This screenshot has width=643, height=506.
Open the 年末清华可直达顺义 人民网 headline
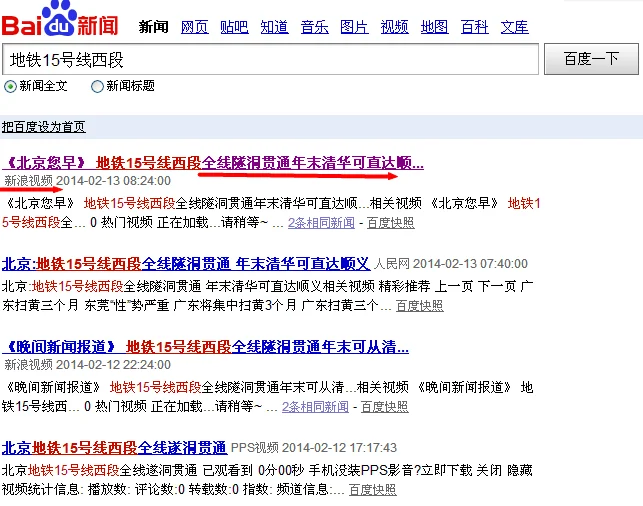pyautogui.click(x=186, y=264)
